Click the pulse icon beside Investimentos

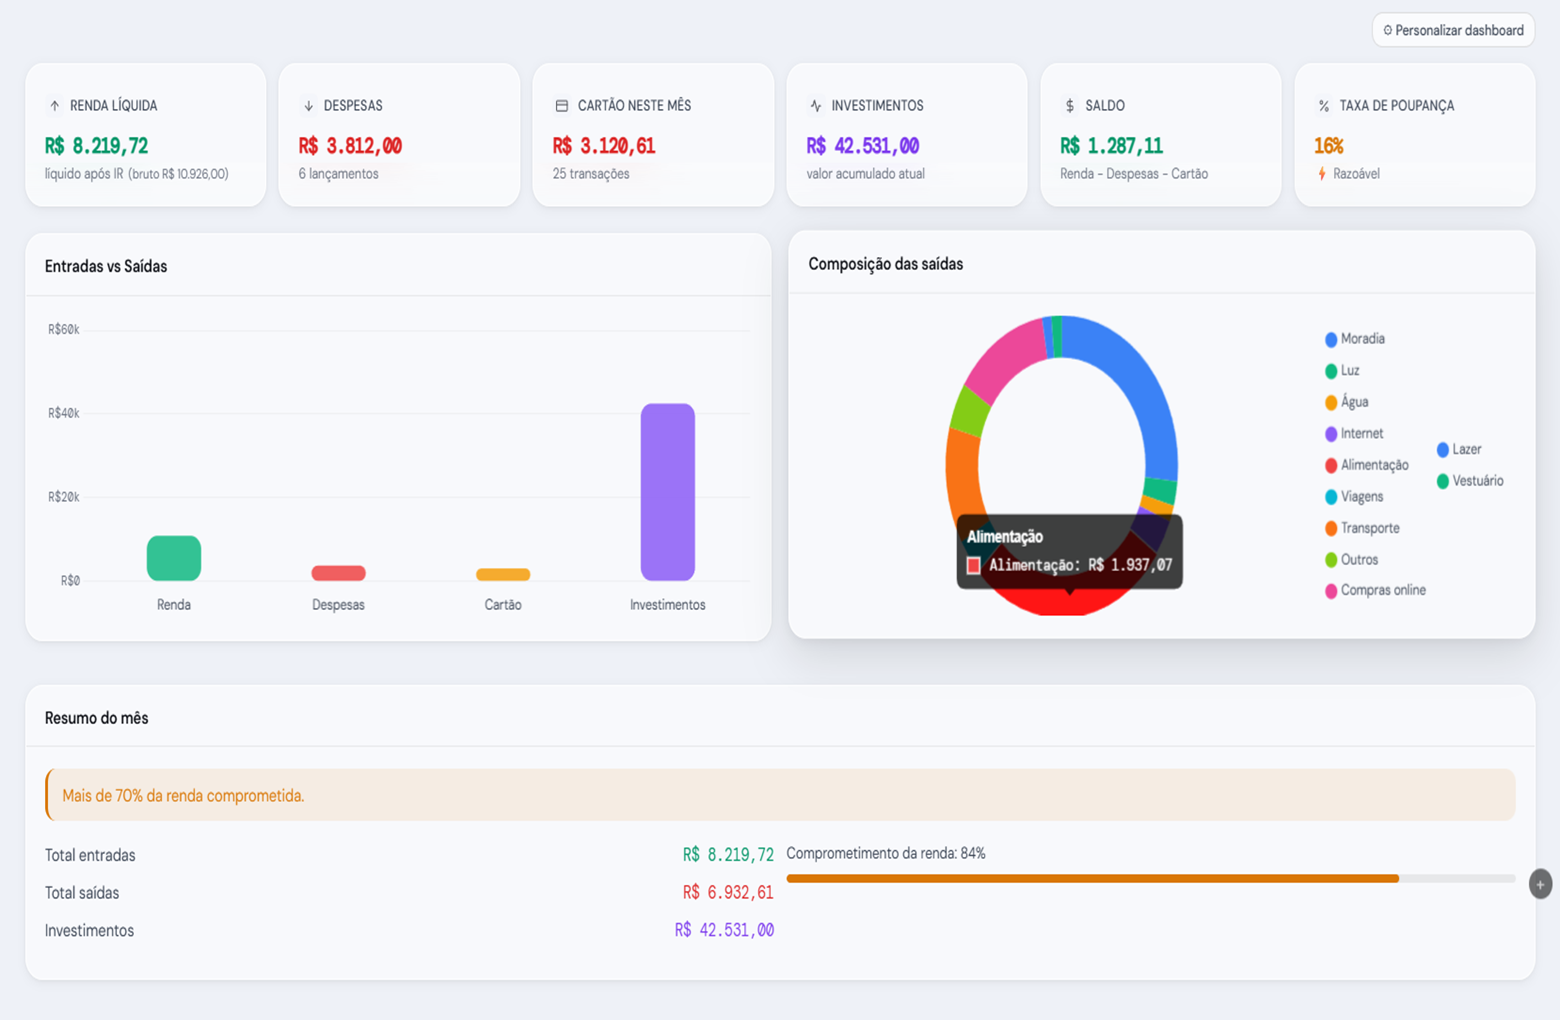tap(816, 105)
